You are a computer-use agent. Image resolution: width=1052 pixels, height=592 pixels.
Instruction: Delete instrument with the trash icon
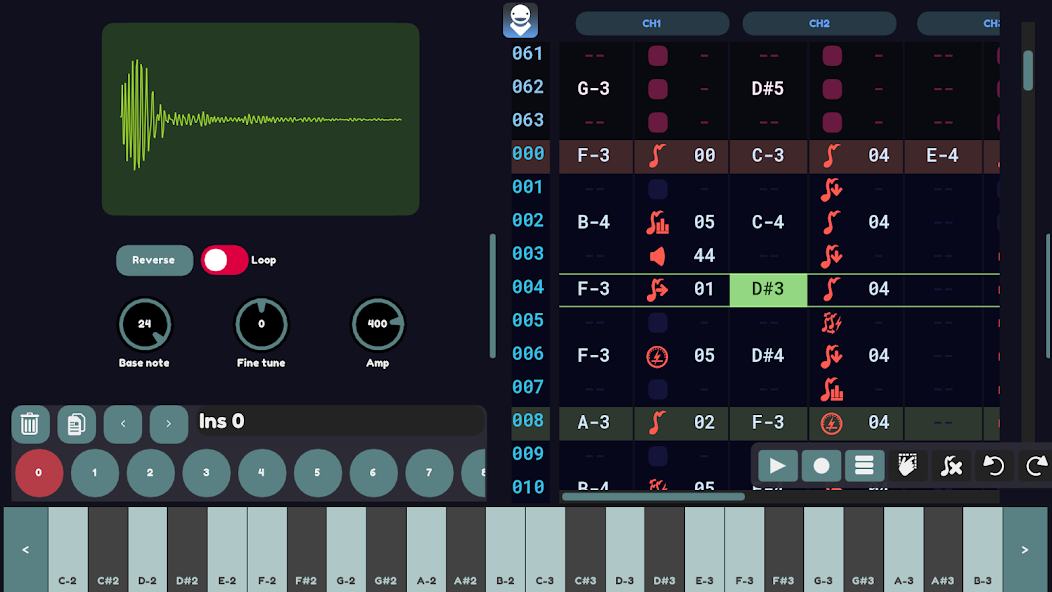click(x=31, y=424)
